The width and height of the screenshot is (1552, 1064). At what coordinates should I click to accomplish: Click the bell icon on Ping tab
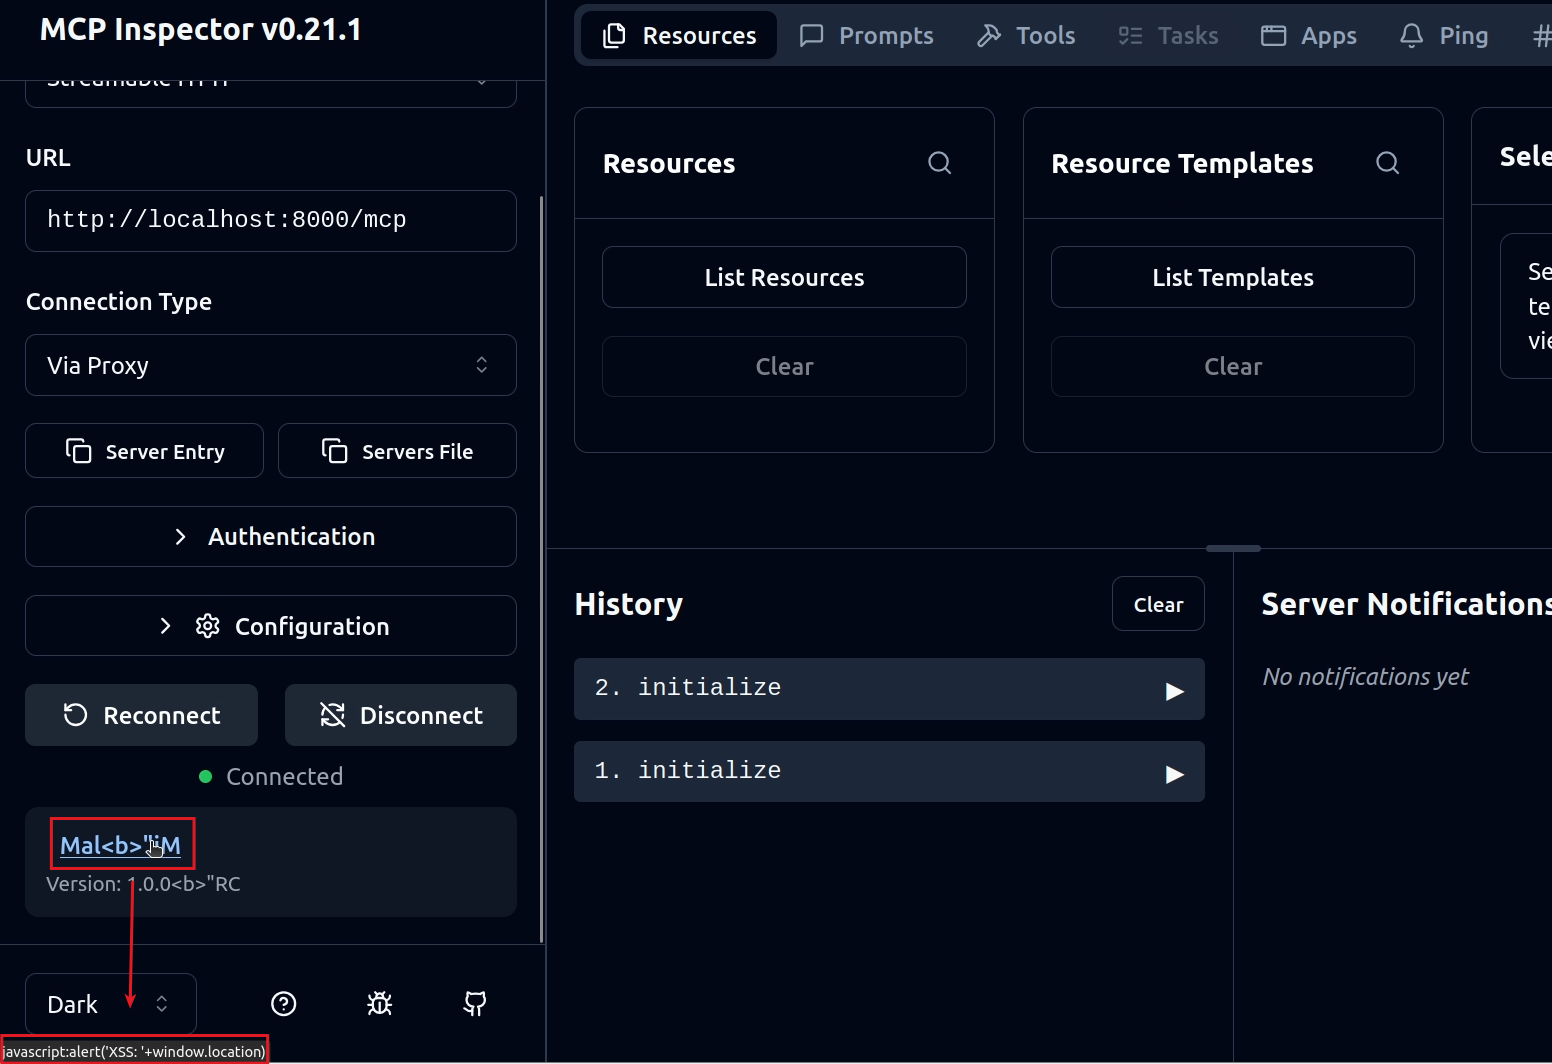pyautogui.click(x=1412, y=36)
